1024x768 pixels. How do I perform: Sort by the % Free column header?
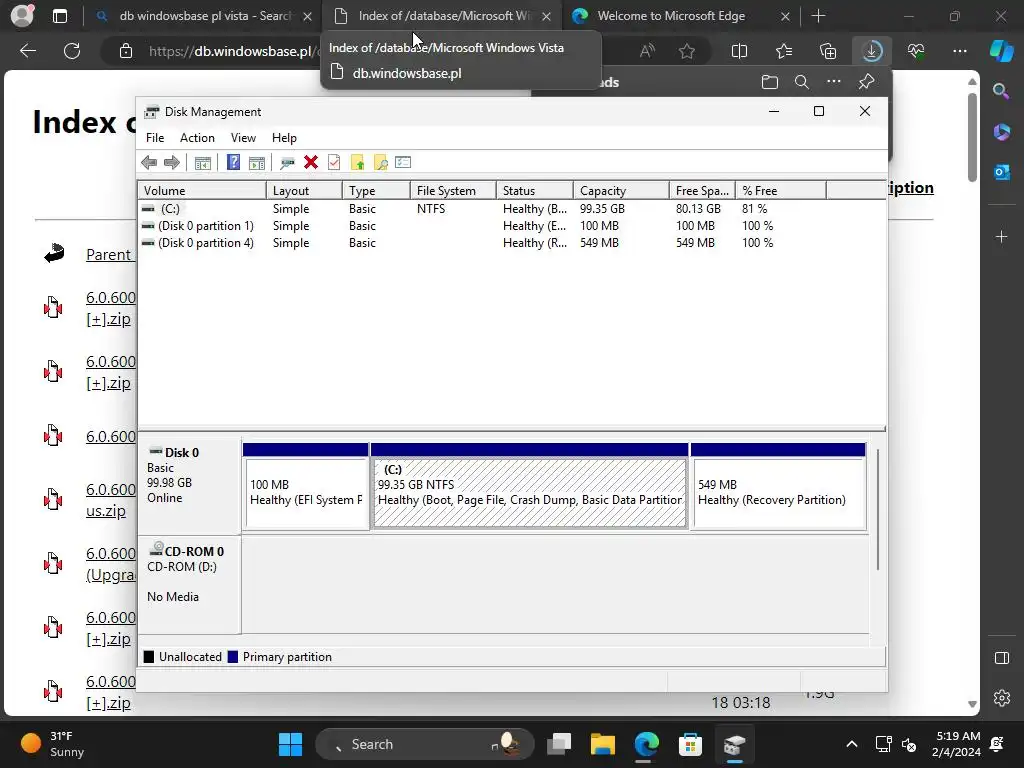780,191
